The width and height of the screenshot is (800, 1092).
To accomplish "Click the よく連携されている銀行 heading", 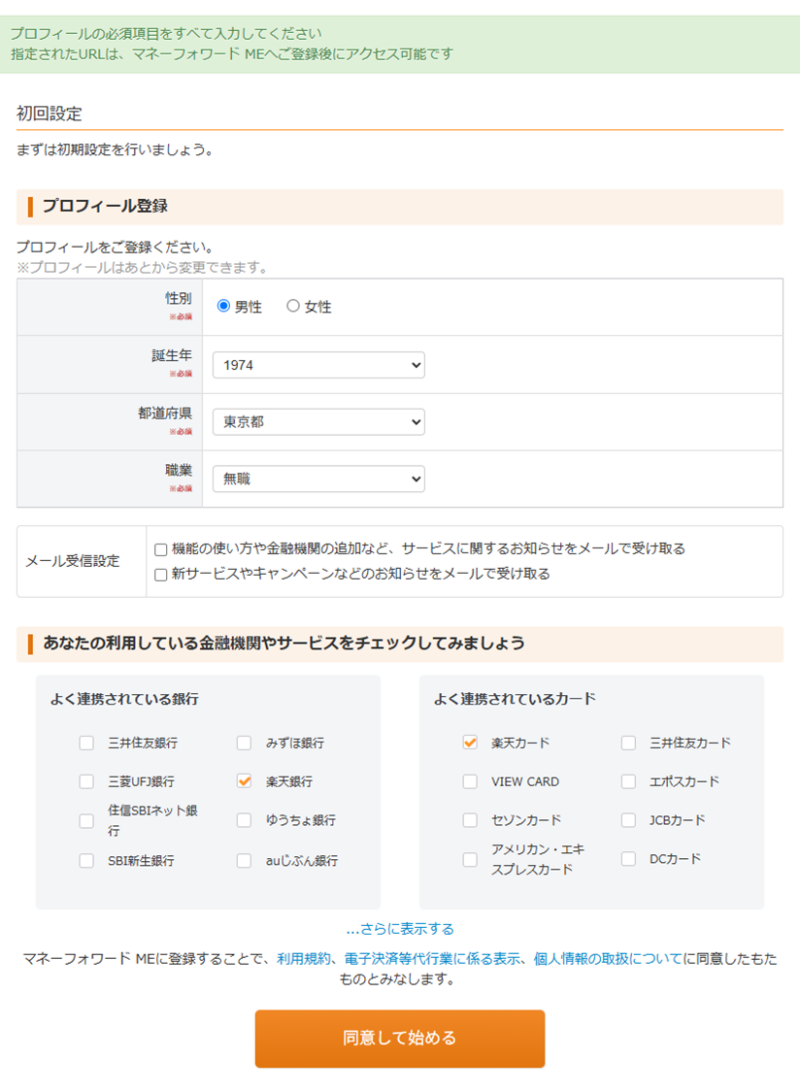I will [x=125, y=699].
